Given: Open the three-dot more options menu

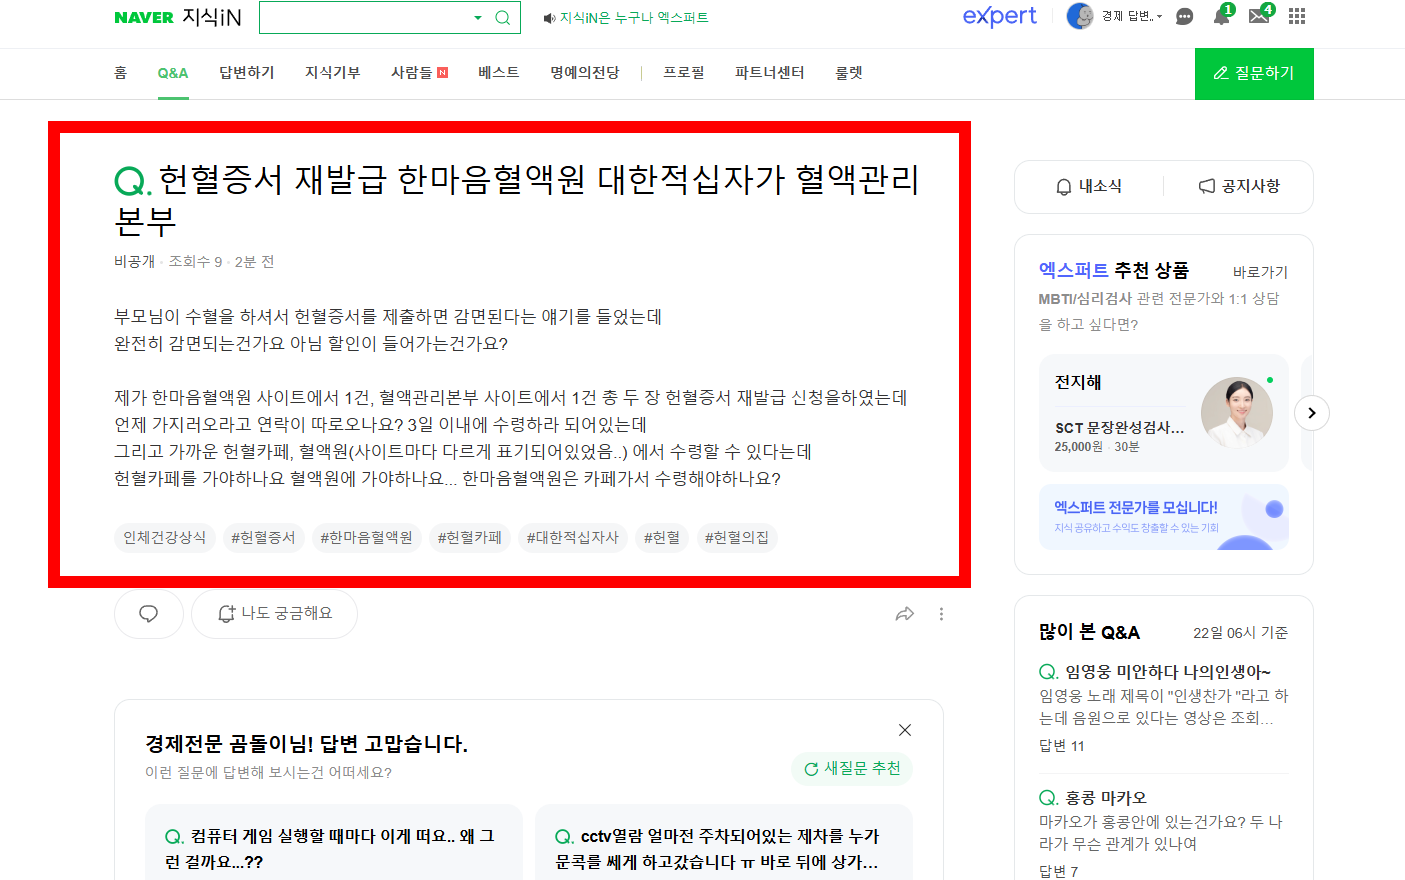Looking at the screenshot, I should [x=941, y=614].
